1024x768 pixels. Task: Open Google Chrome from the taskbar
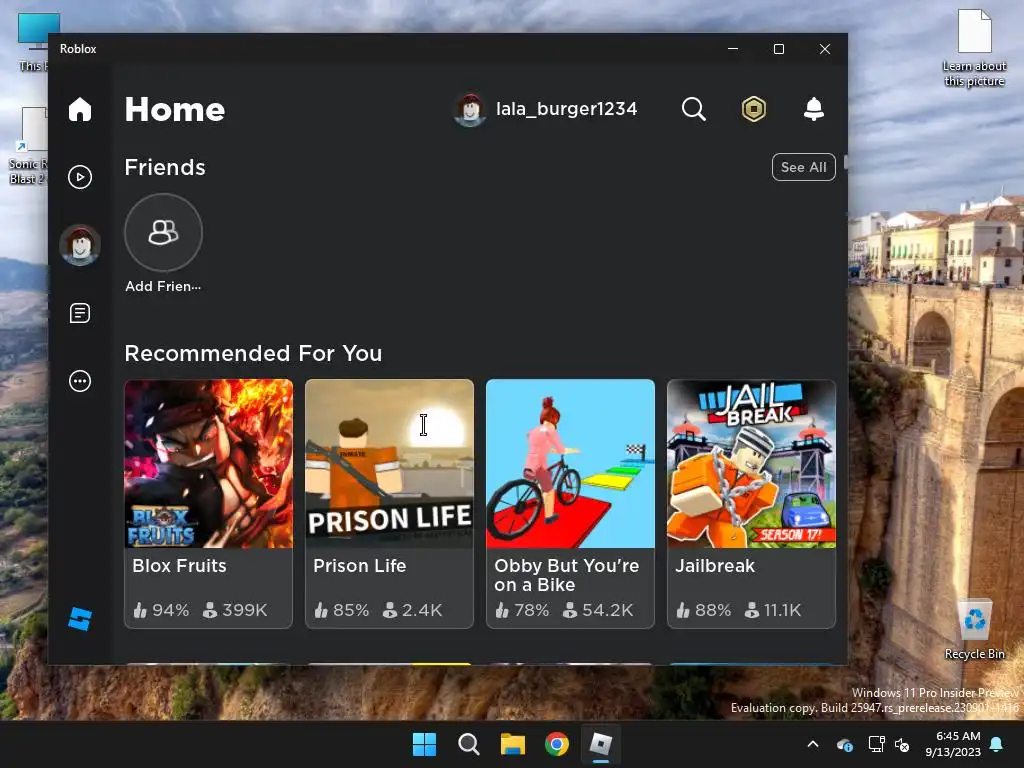click(557, 744)
